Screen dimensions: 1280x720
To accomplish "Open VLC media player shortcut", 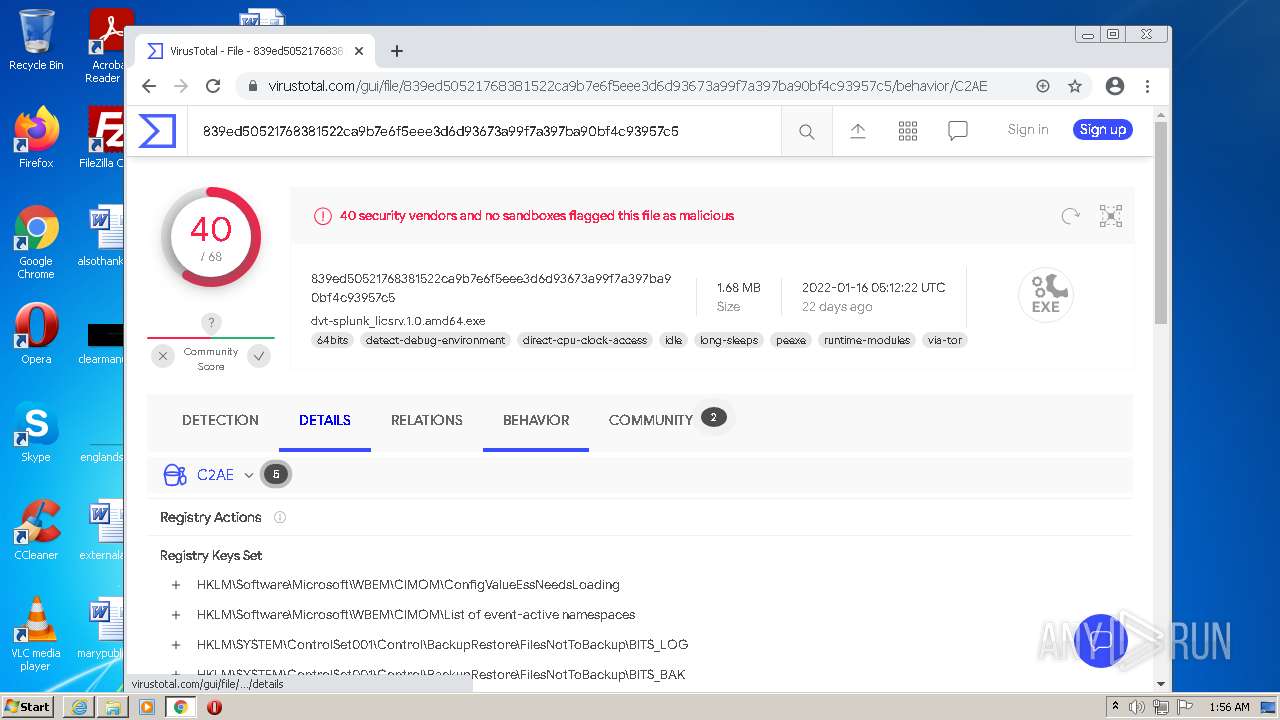I will pos(36,634).
